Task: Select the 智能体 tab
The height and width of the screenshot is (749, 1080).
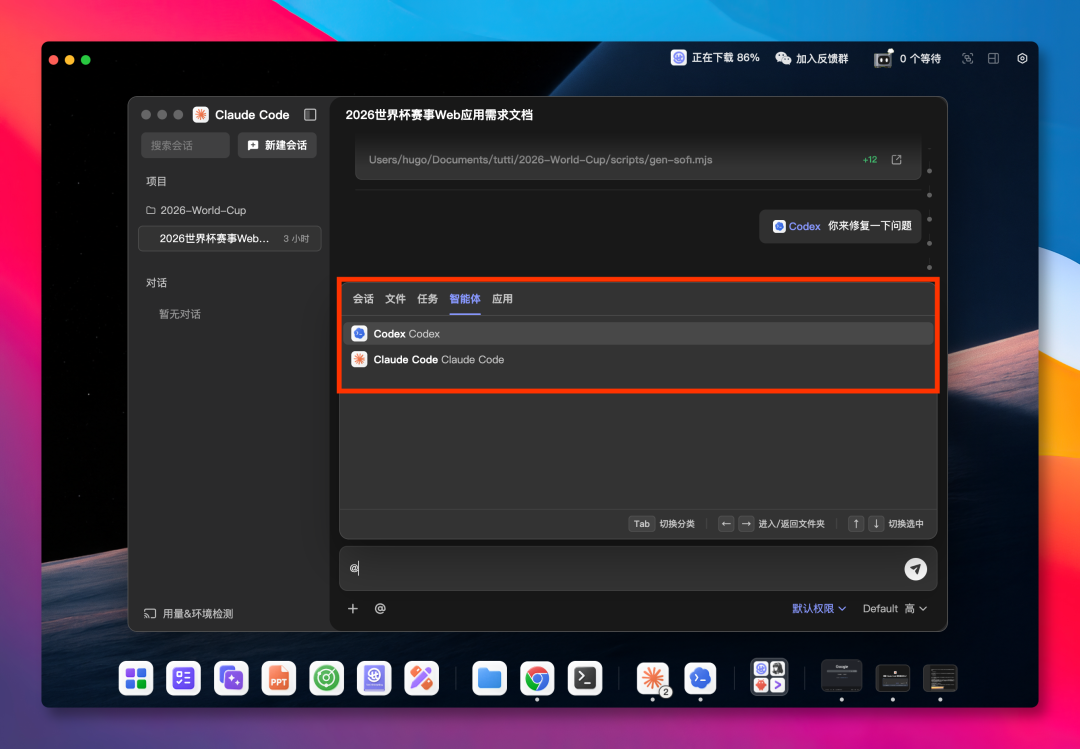Action: click(465, 298)
